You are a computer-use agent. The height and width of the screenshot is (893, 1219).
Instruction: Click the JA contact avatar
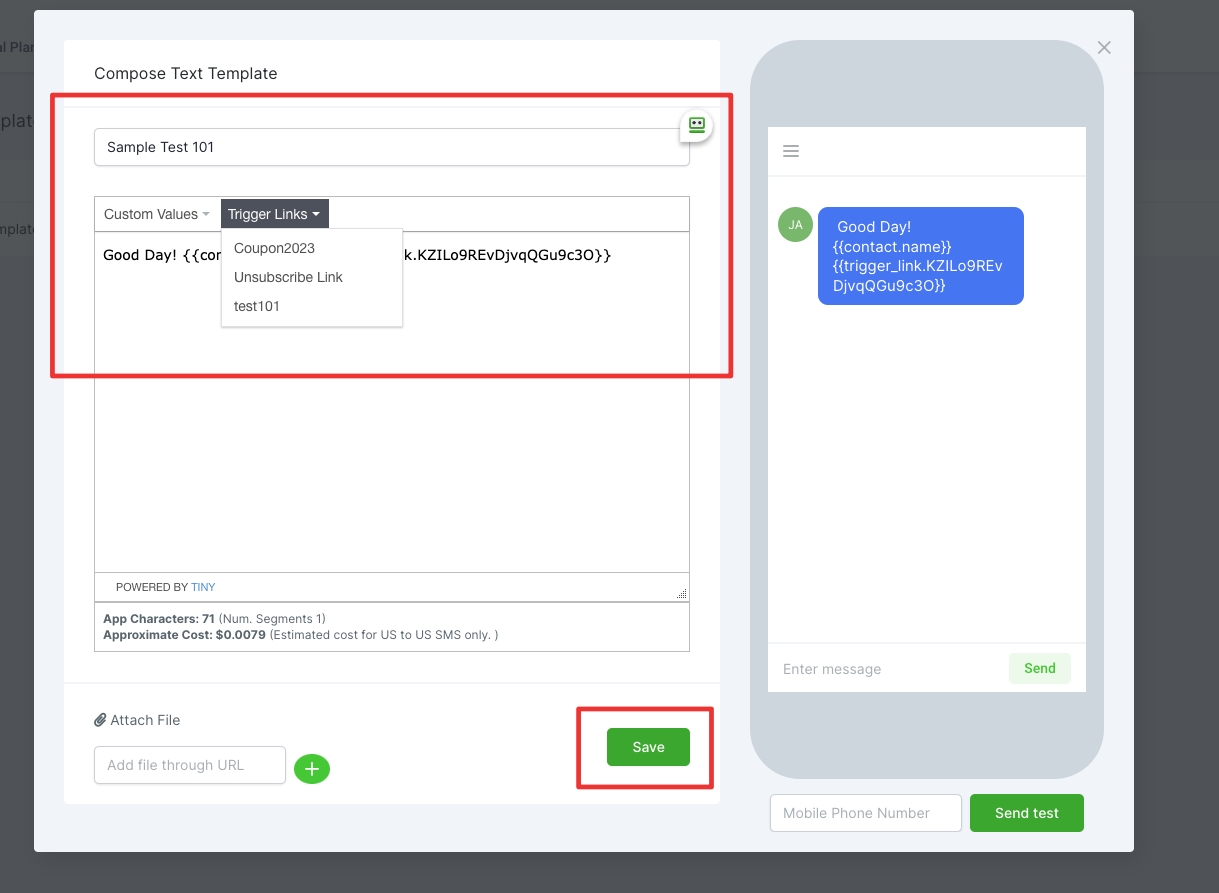795,225
